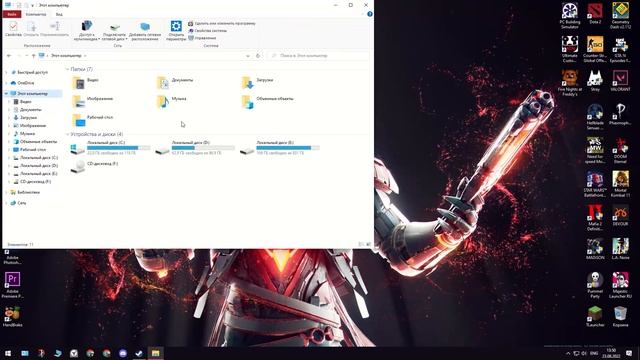The width and height of the screenshot is (640, 360).
Task: Expand the Библиотеки tree node arrow
Action: tap(6, 192)
